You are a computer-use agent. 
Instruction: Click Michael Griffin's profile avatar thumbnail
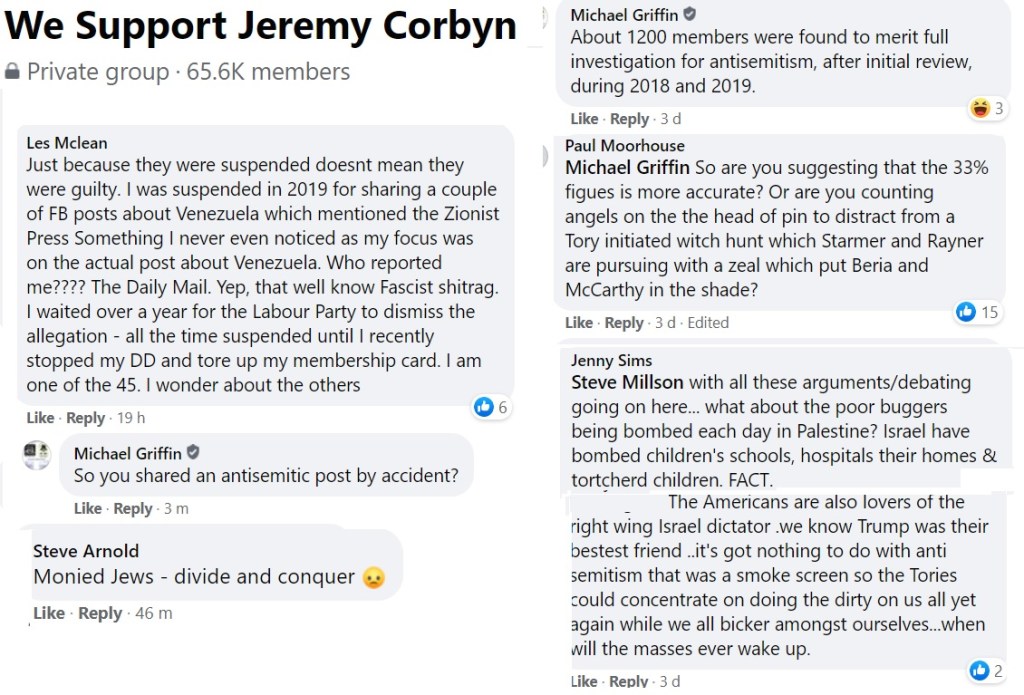[x=37, y=455]
